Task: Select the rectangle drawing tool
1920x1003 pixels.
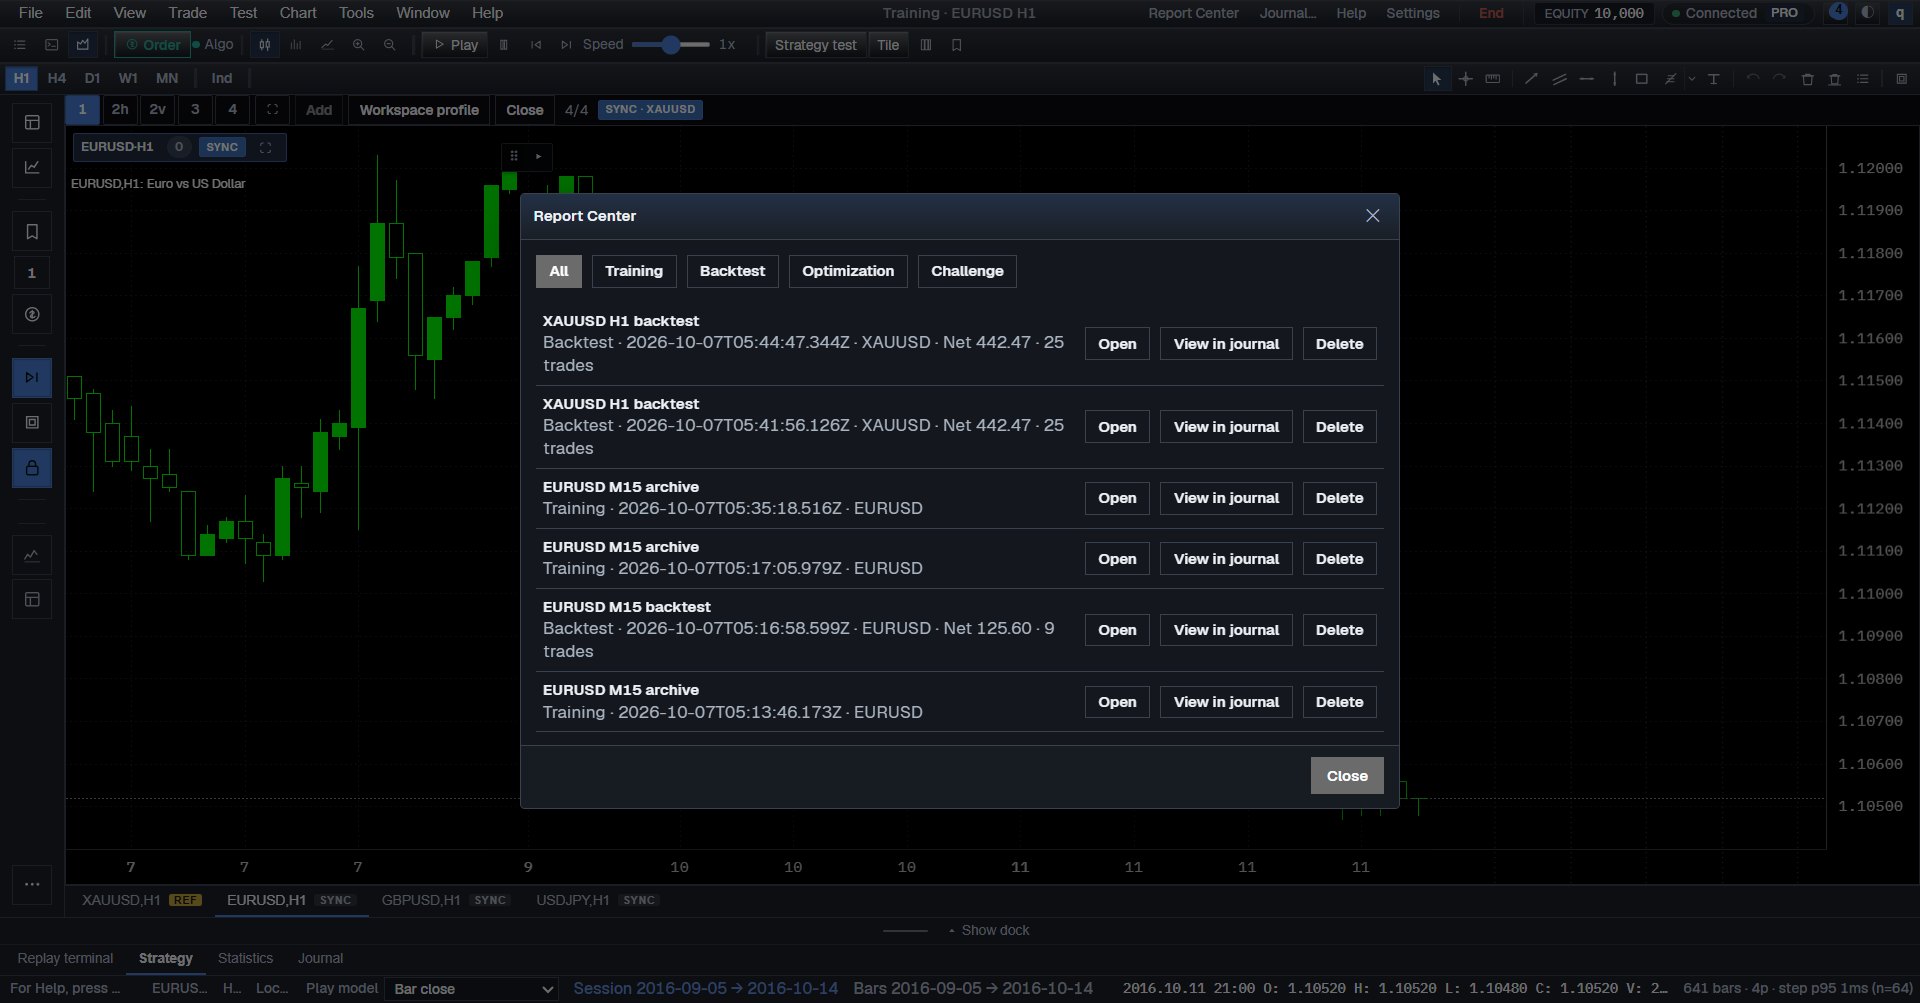Action: (1641, 79)
